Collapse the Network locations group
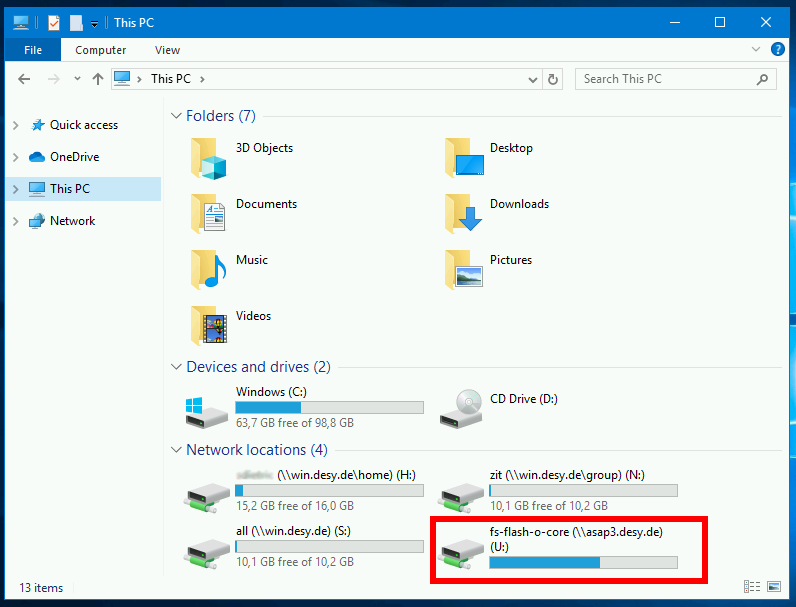The width and height of the screenshot is (796, 607). (x=176, y=450)
